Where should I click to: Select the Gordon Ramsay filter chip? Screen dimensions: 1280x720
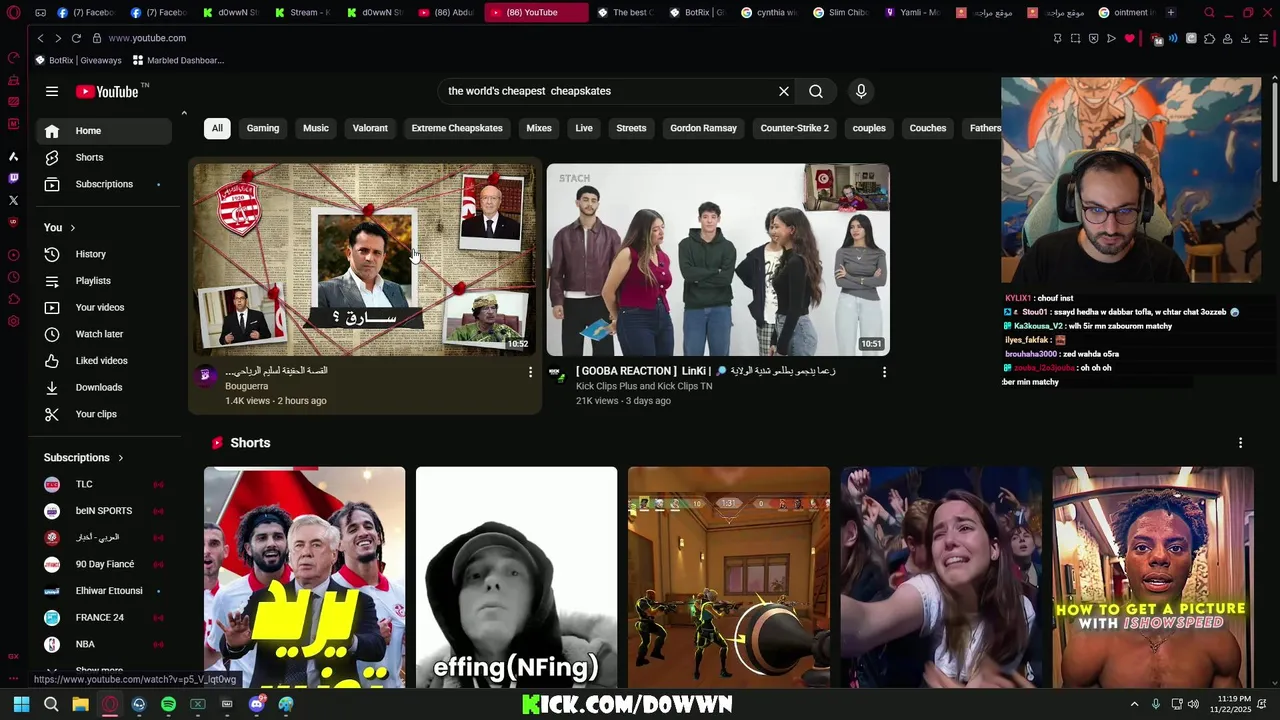(703, 128)
